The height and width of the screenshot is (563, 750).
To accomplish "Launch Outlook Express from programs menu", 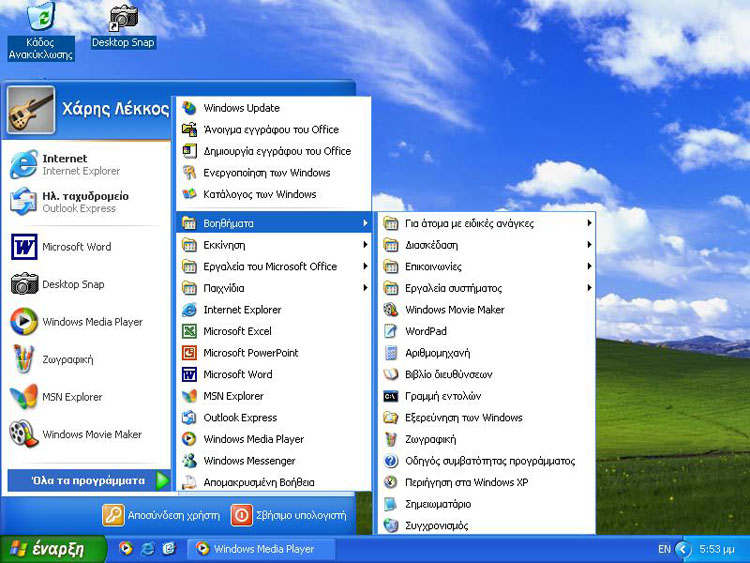I will click(x=274, y=418).
